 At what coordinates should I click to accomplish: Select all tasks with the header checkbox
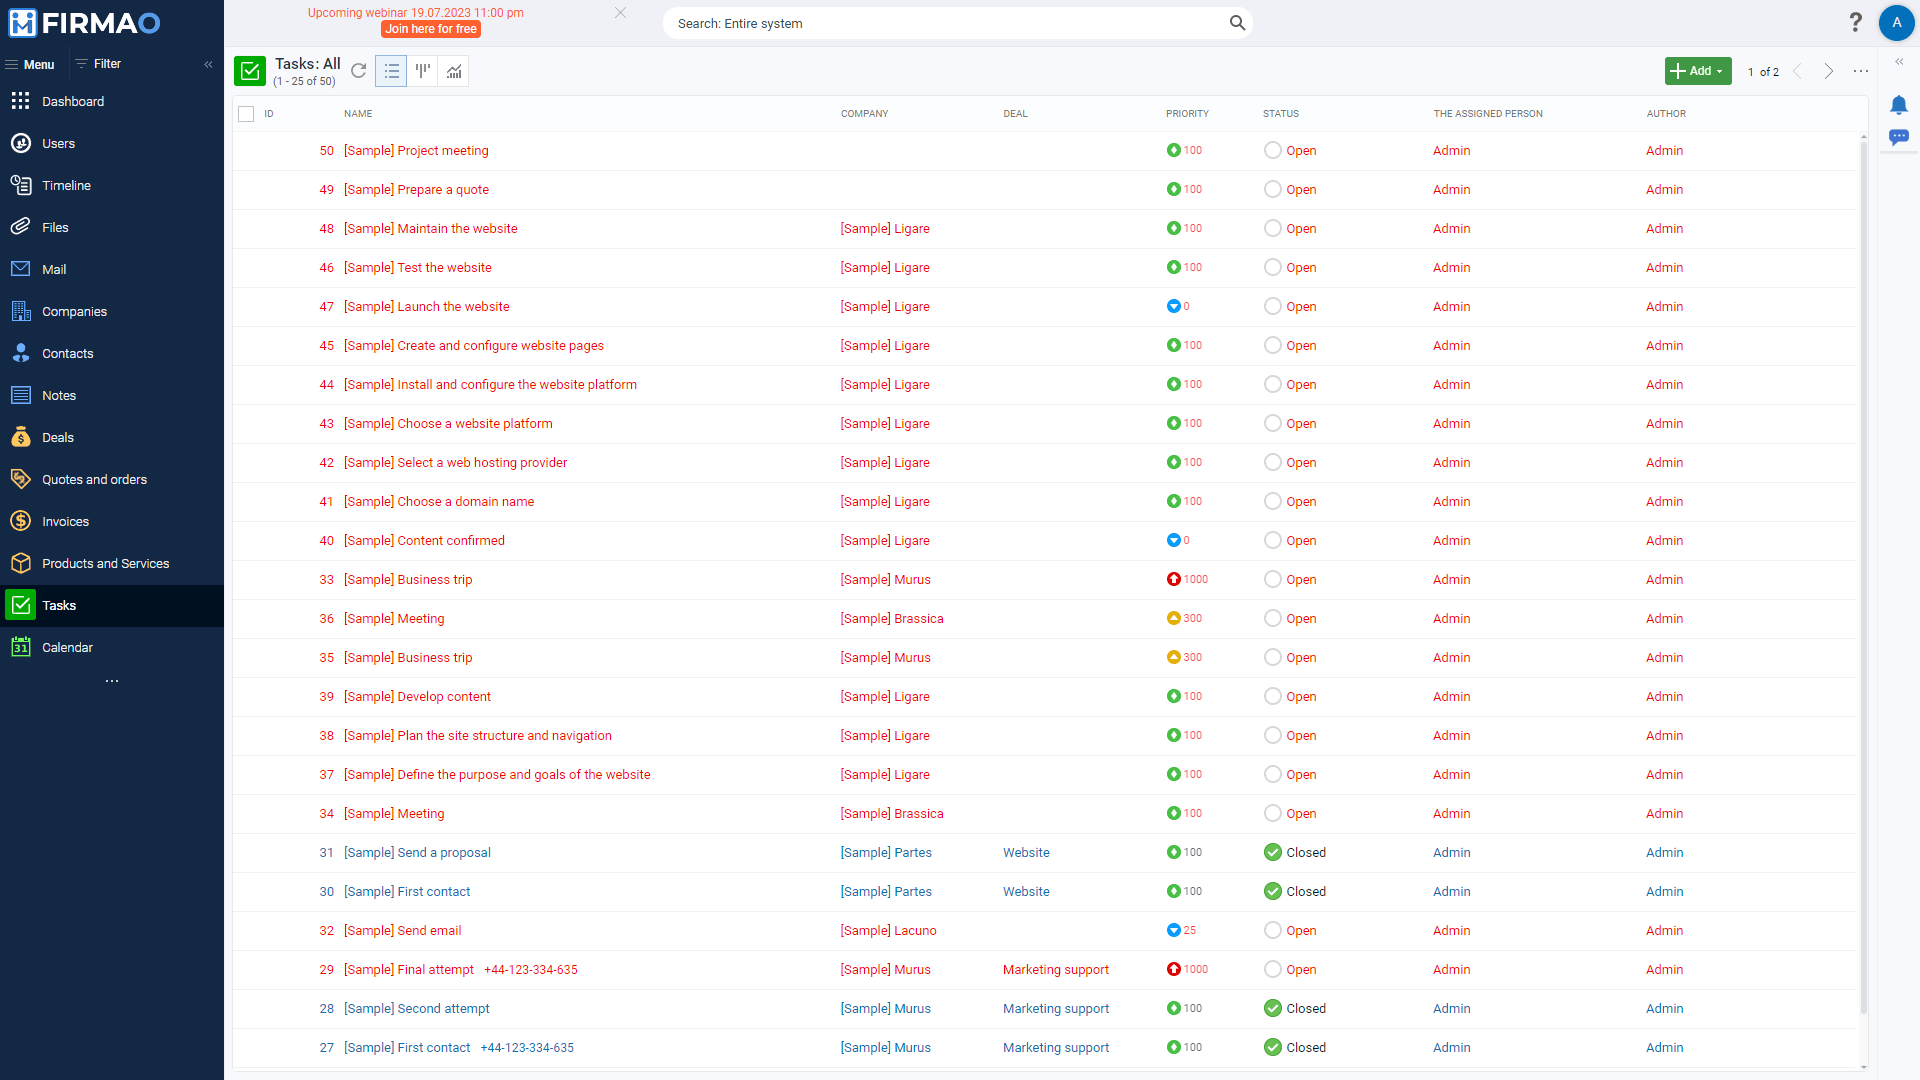(x=246, y=114)
